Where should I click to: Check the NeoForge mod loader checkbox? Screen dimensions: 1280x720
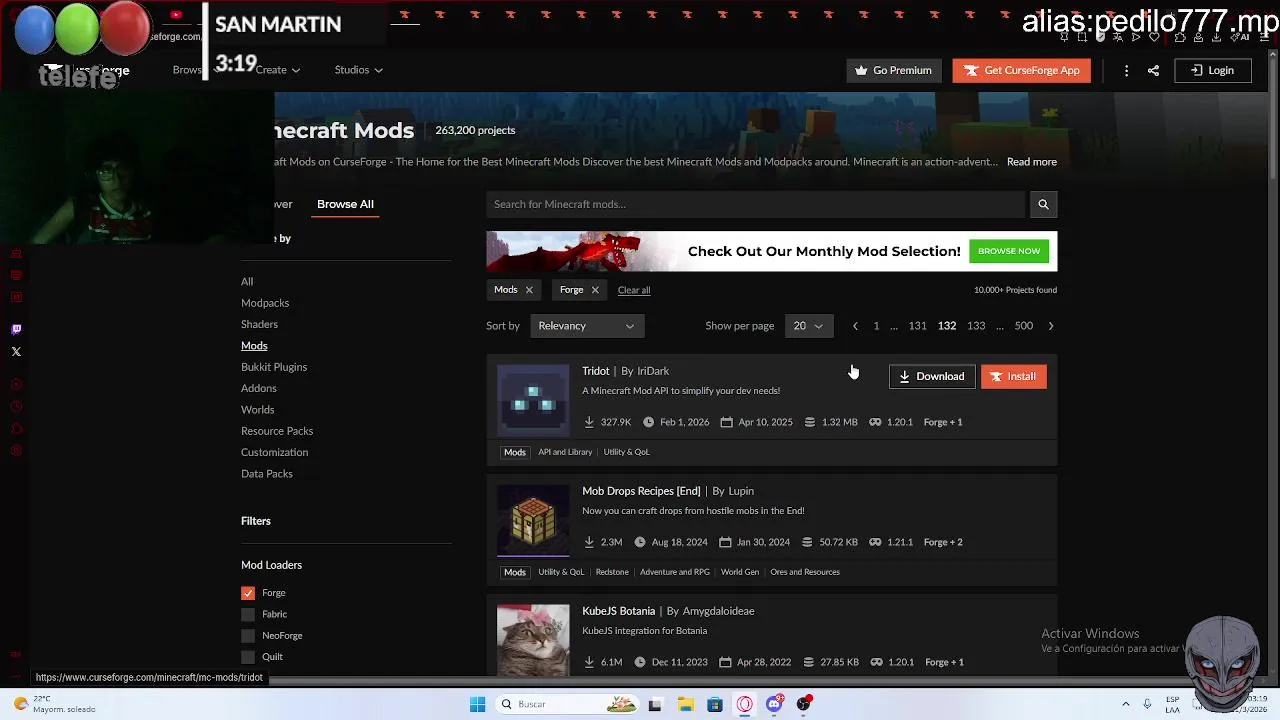(x=248, y=636)
